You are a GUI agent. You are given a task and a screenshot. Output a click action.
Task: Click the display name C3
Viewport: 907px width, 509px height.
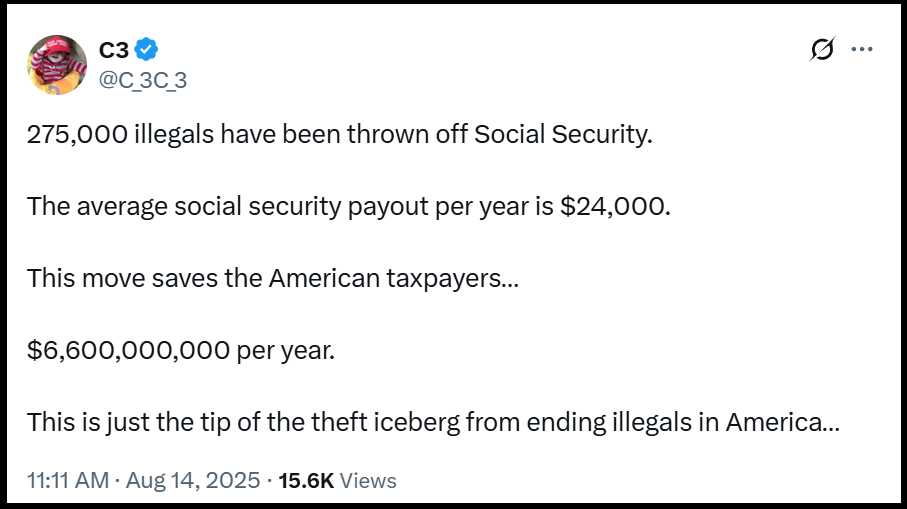113,49
